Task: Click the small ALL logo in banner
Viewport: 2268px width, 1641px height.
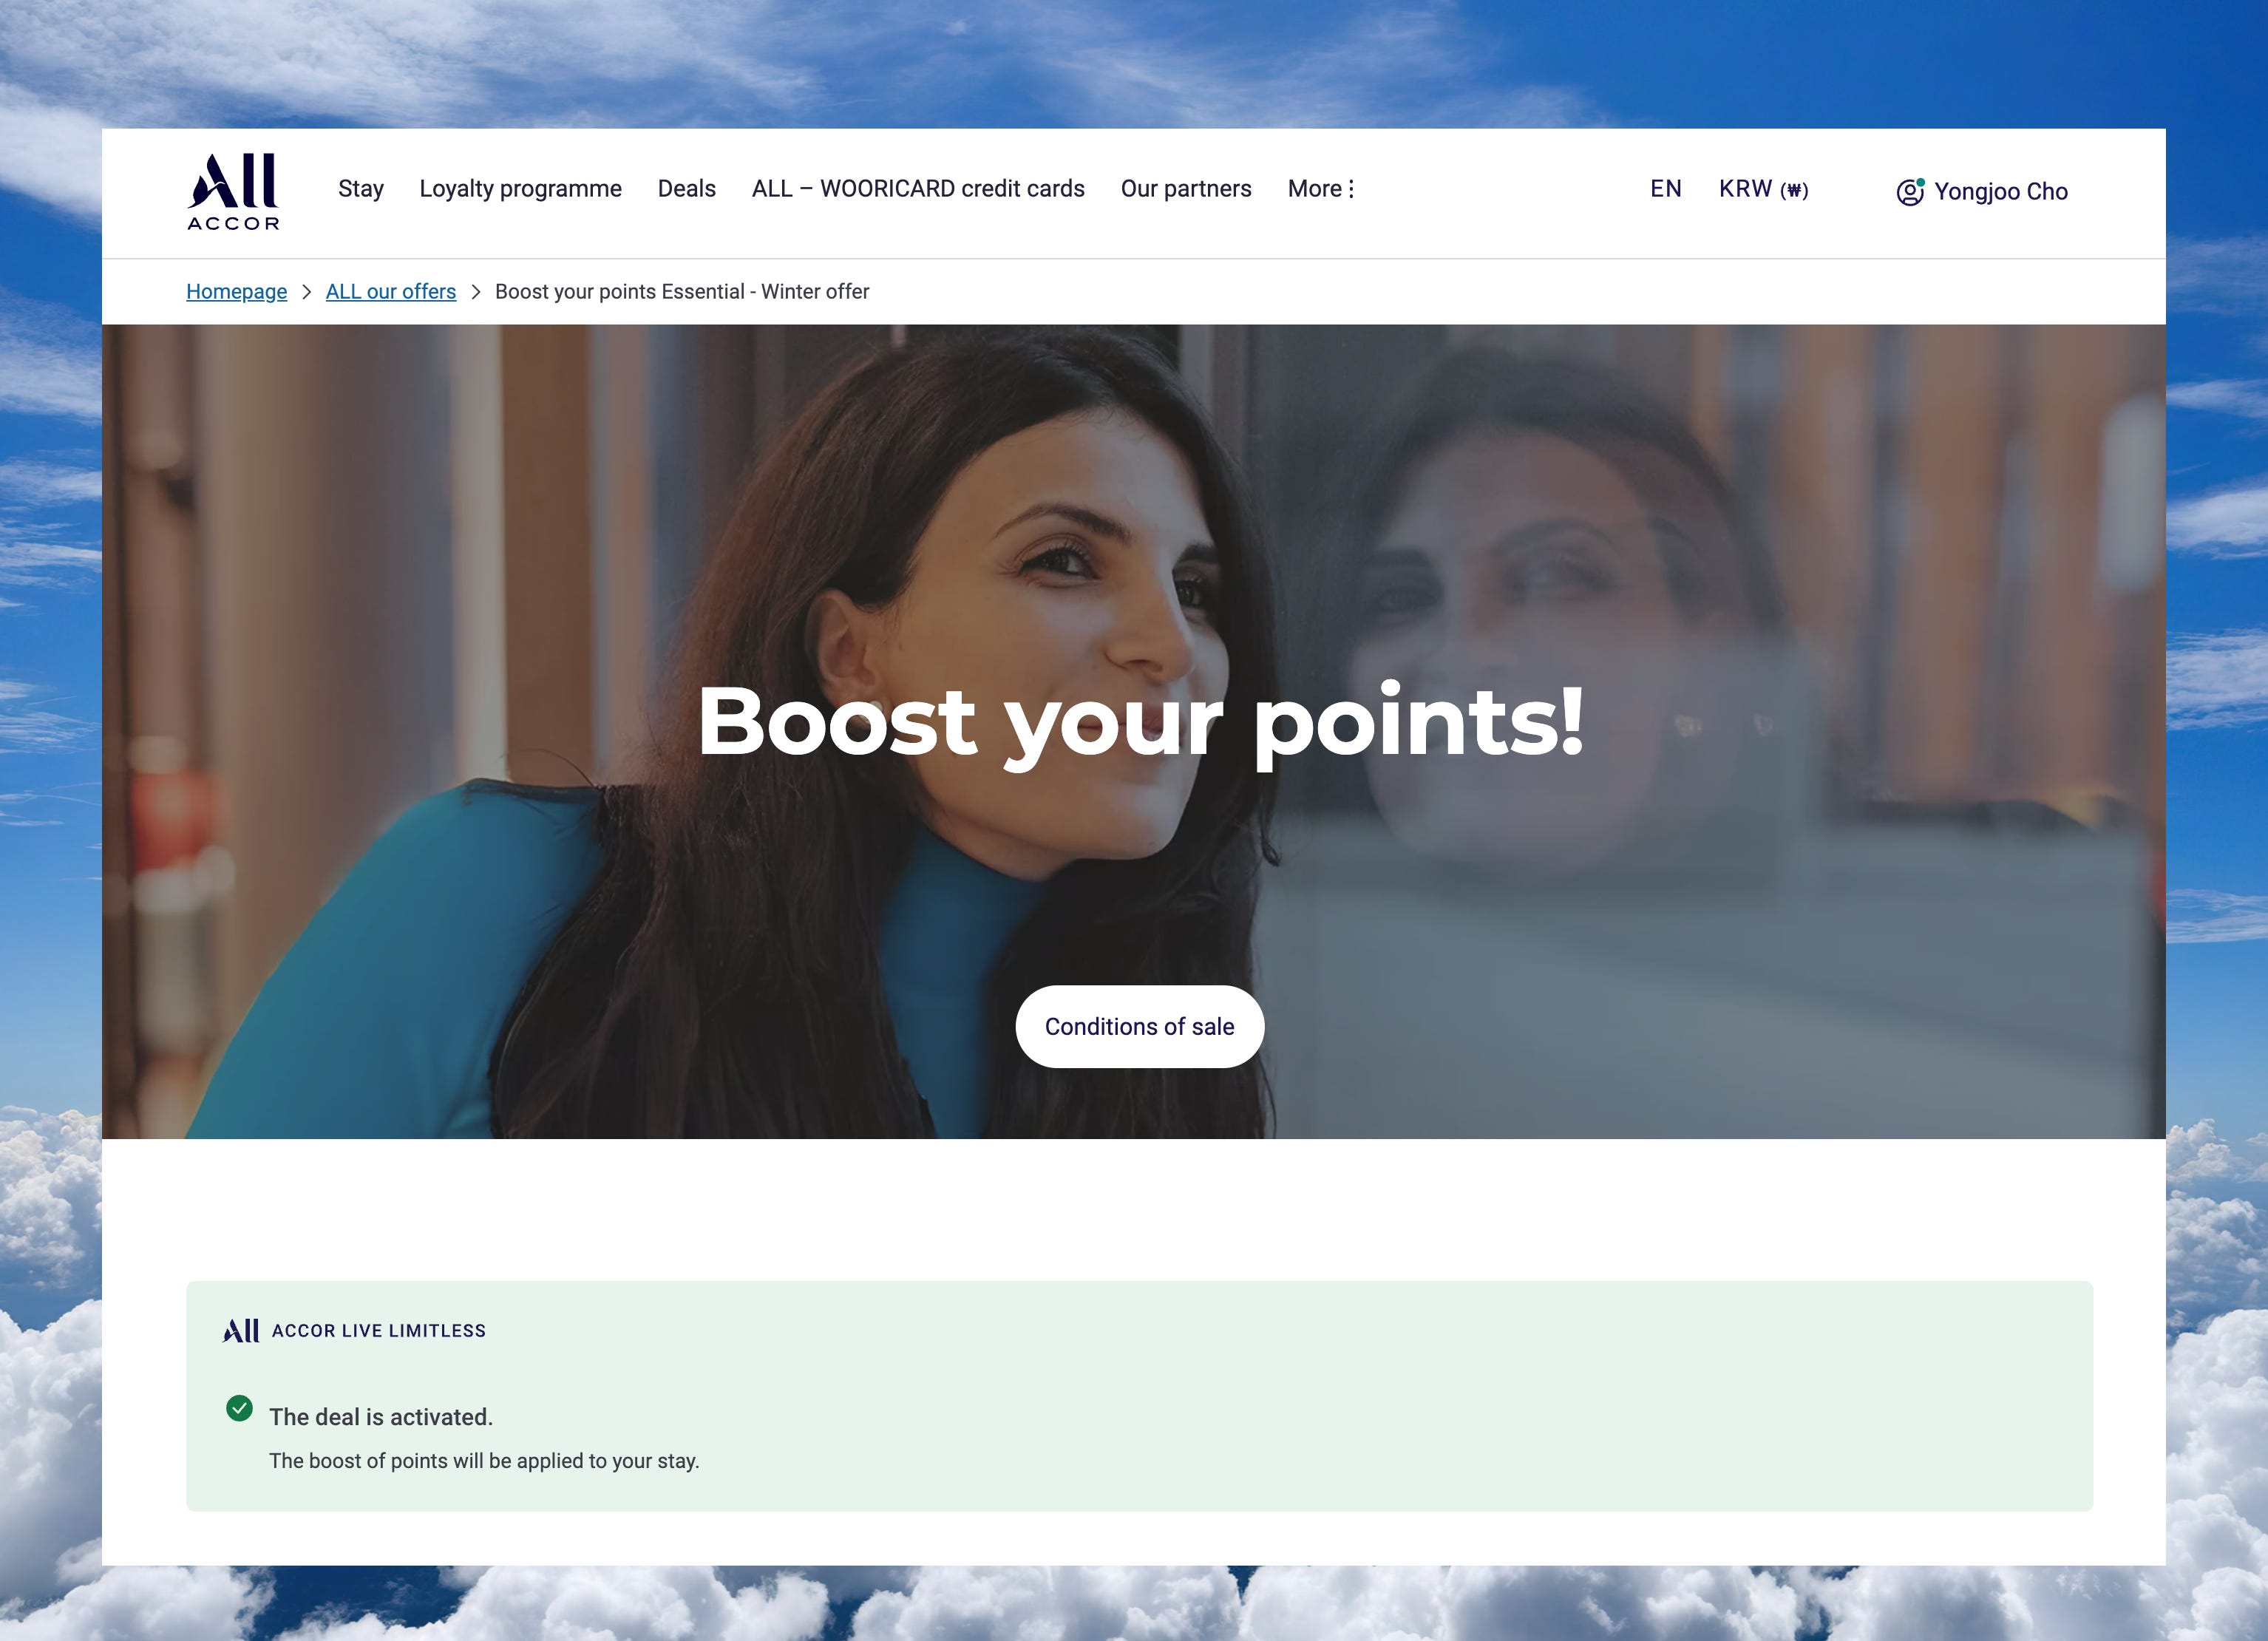Action: coord(241,1330)
